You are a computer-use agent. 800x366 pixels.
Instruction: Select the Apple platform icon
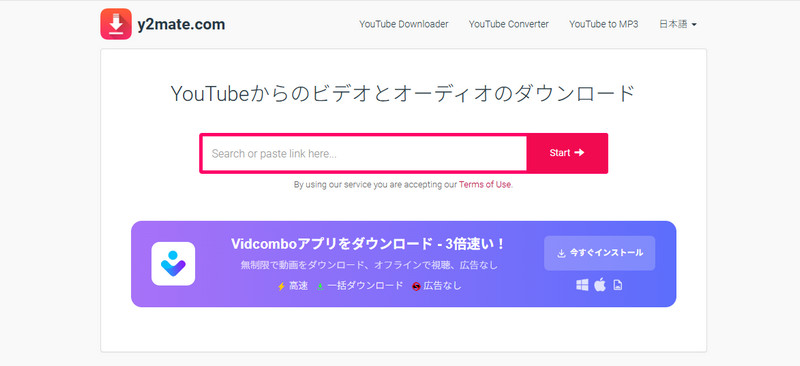(600, 284)
